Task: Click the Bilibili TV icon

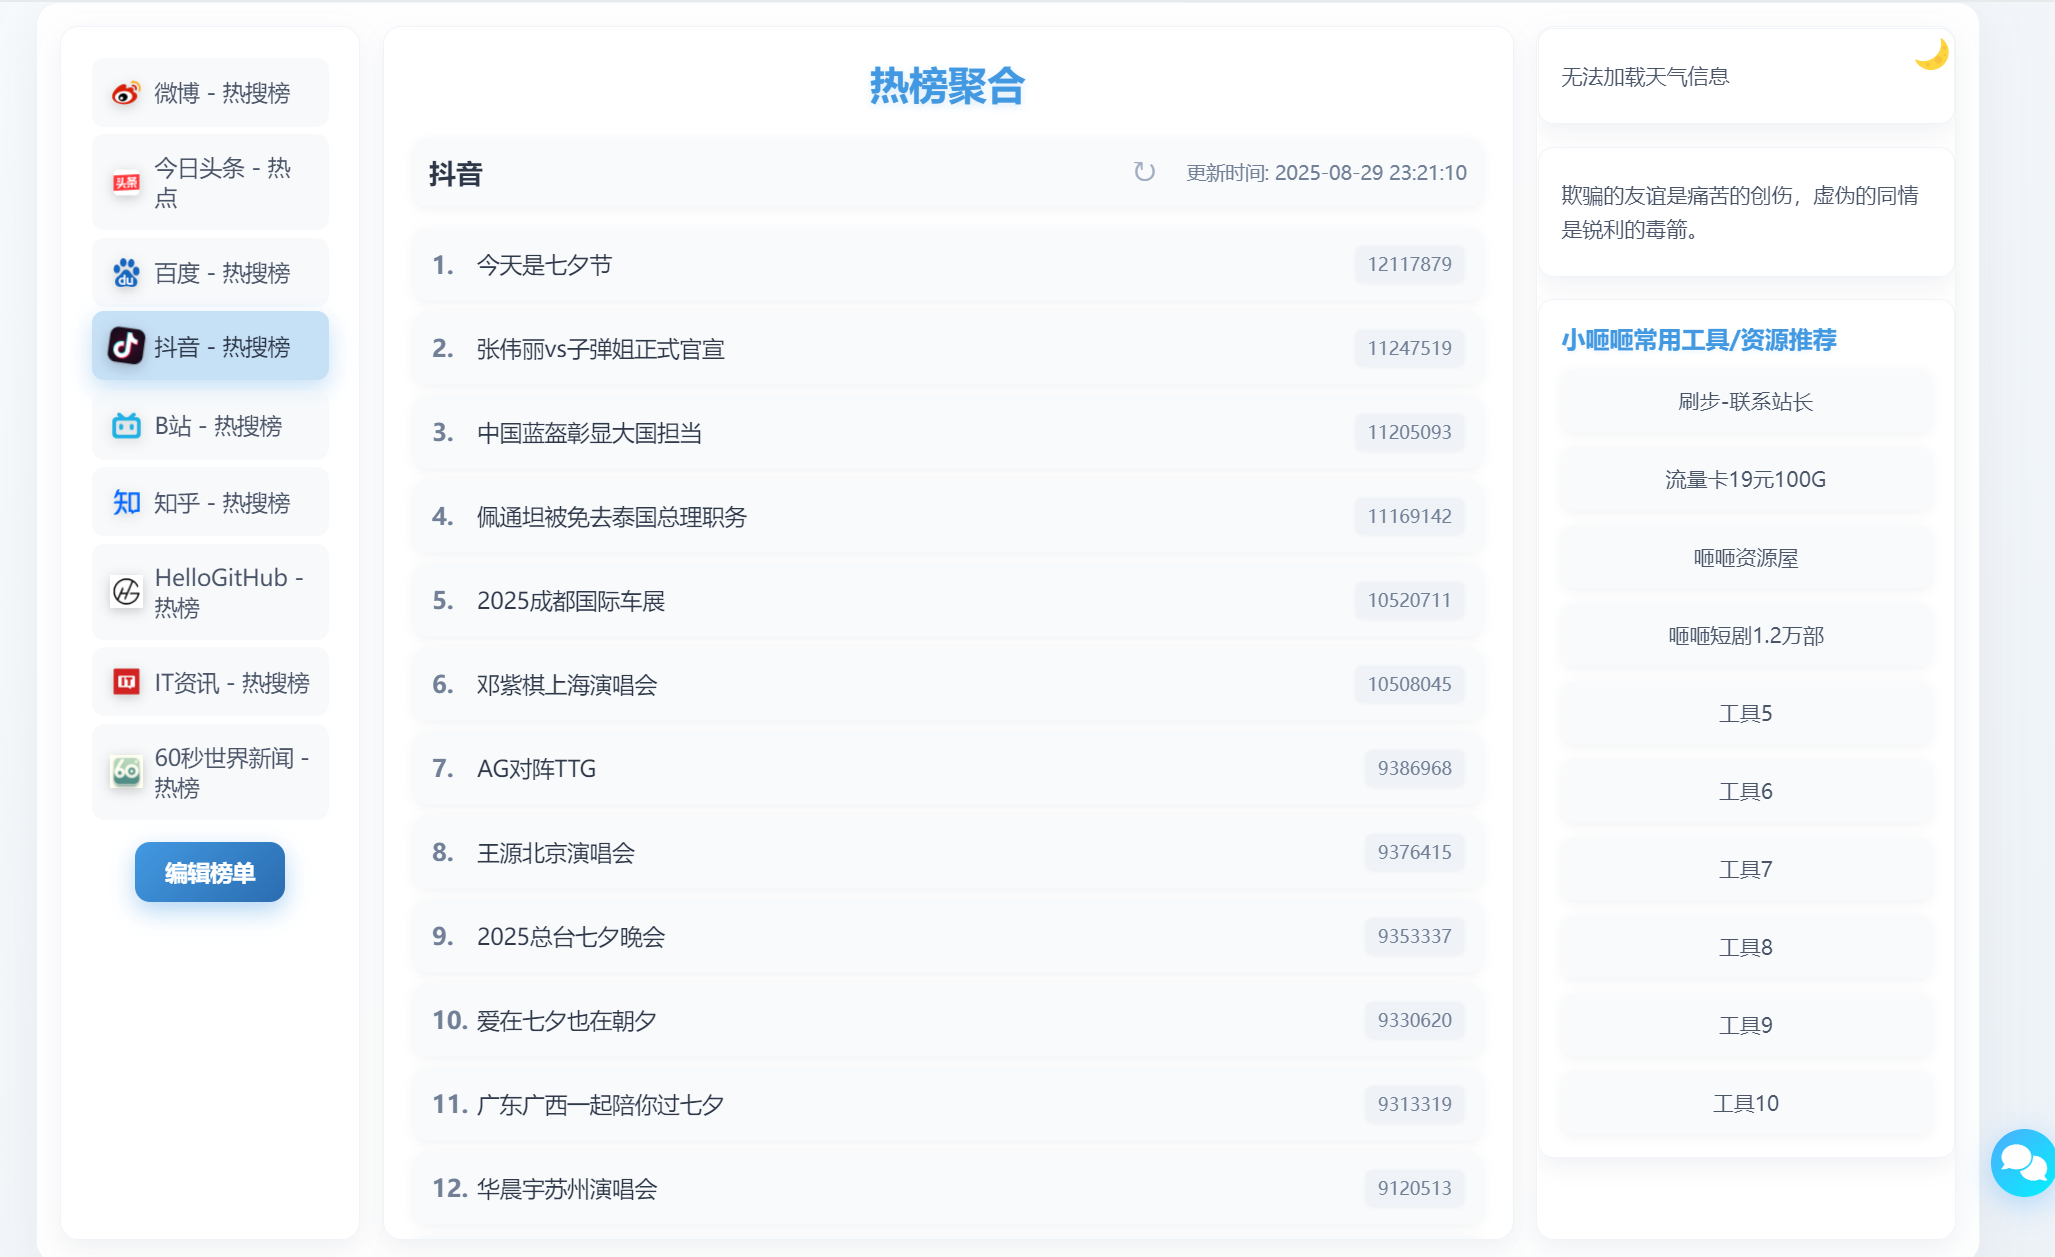Action: (126, 426)
